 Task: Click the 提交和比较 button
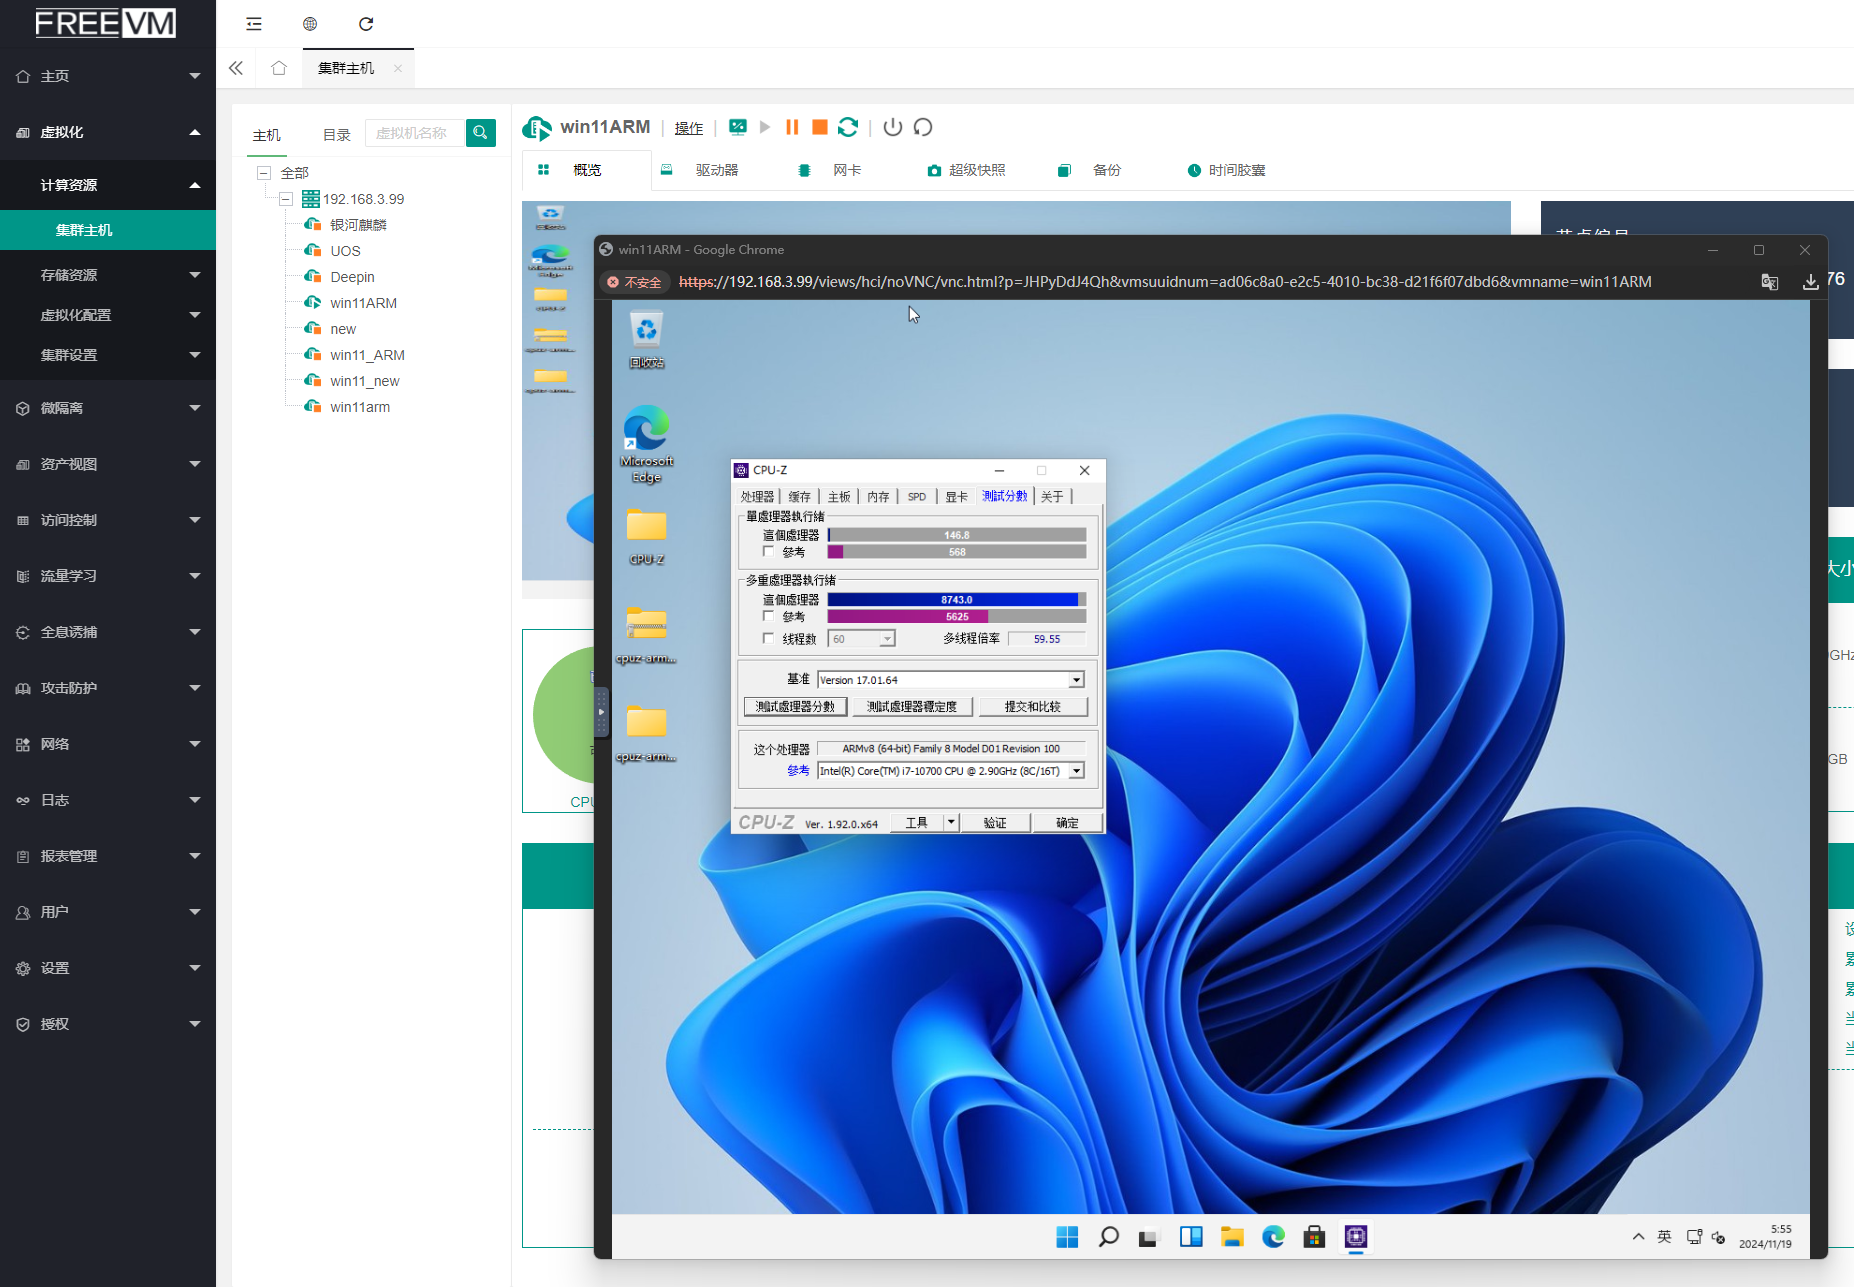point(1032,707)
